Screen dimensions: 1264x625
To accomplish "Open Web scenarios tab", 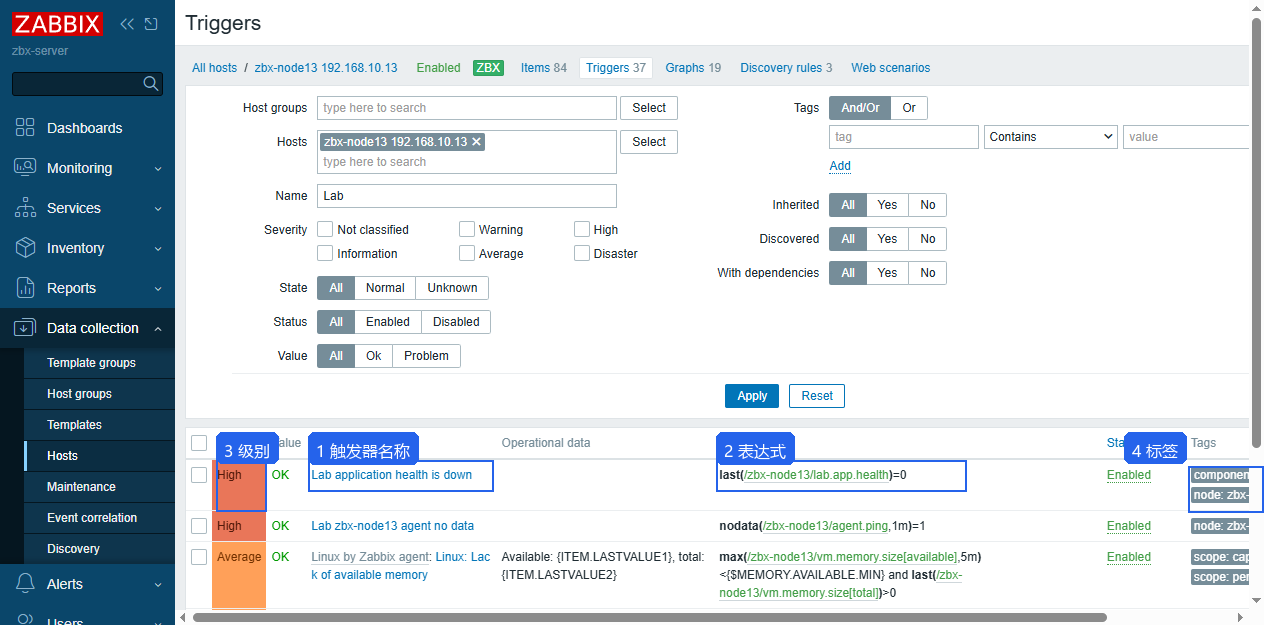I will (x=890, y=68).
